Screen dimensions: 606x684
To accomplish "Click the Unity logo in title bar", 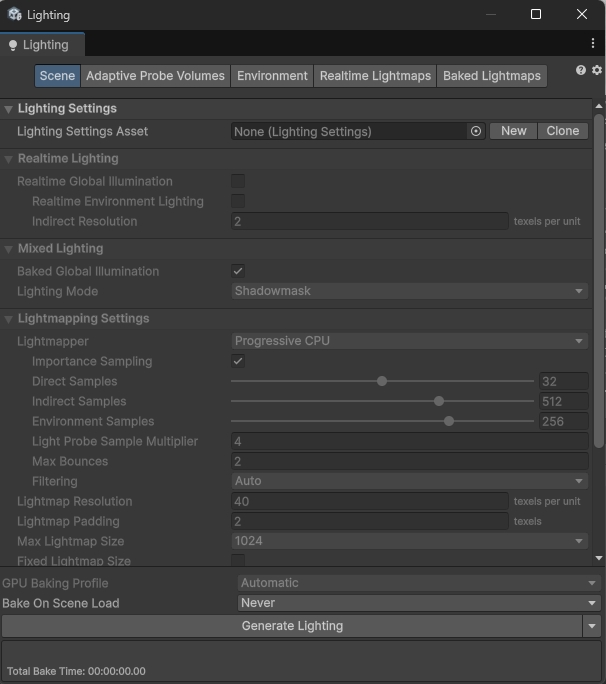I will coord(13,15).
